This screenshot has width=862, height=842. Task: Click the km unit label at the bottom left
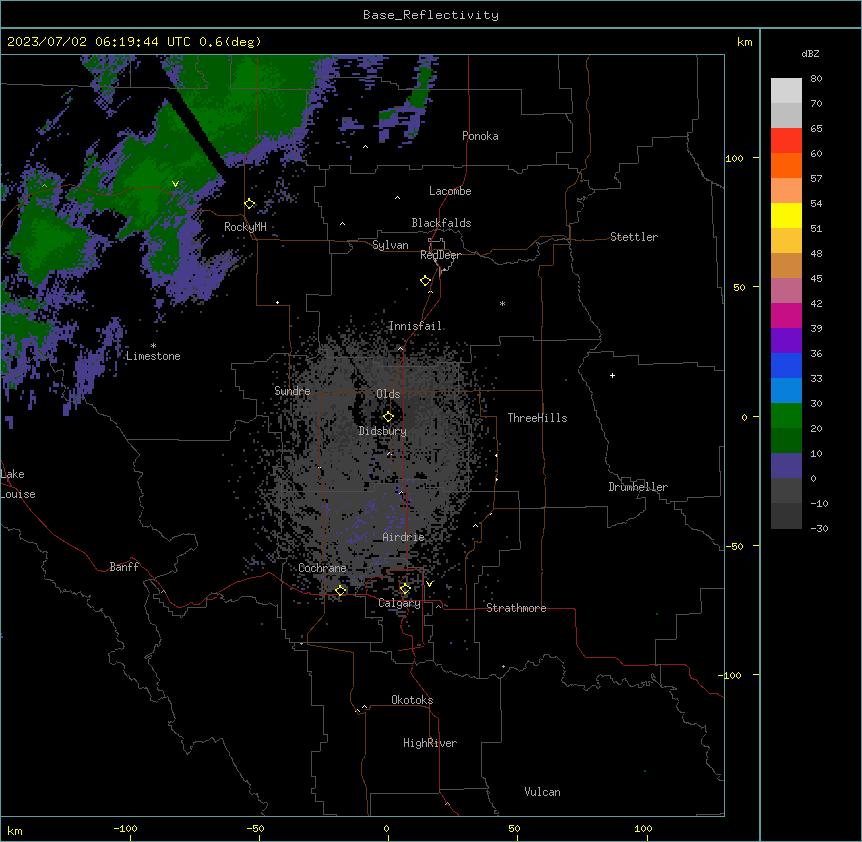pos(15,831)
